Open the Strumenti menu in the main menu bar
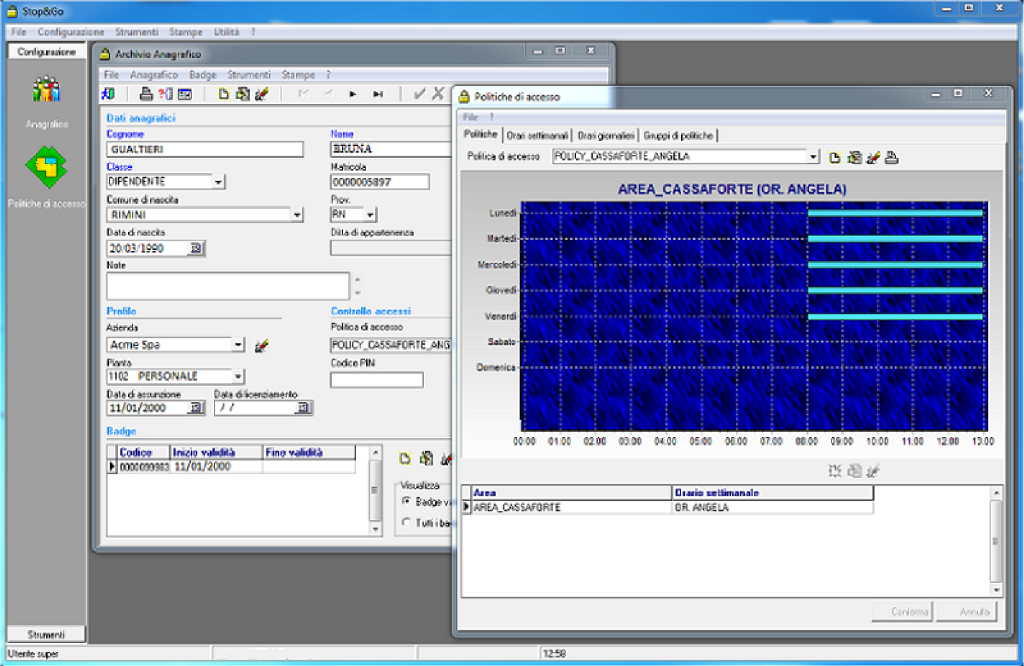The height and width of the screenshot is (666, 1024). [136, 32]
